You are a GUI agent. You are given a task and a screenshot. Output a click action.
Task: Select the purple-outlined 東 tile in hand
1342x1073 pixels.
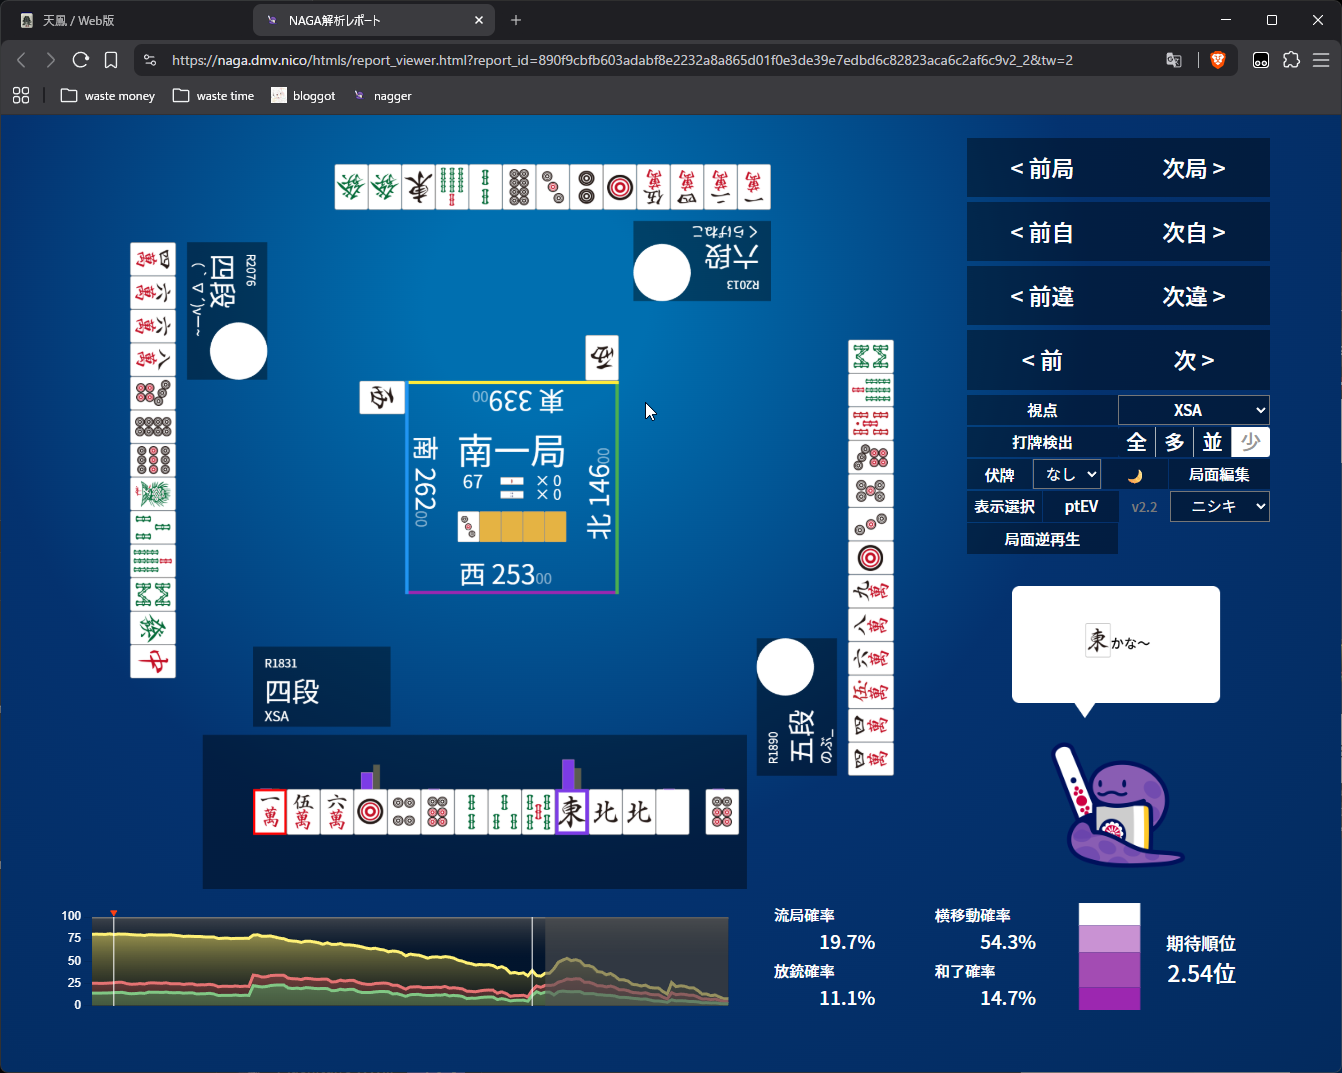click(x=572, y=811)
